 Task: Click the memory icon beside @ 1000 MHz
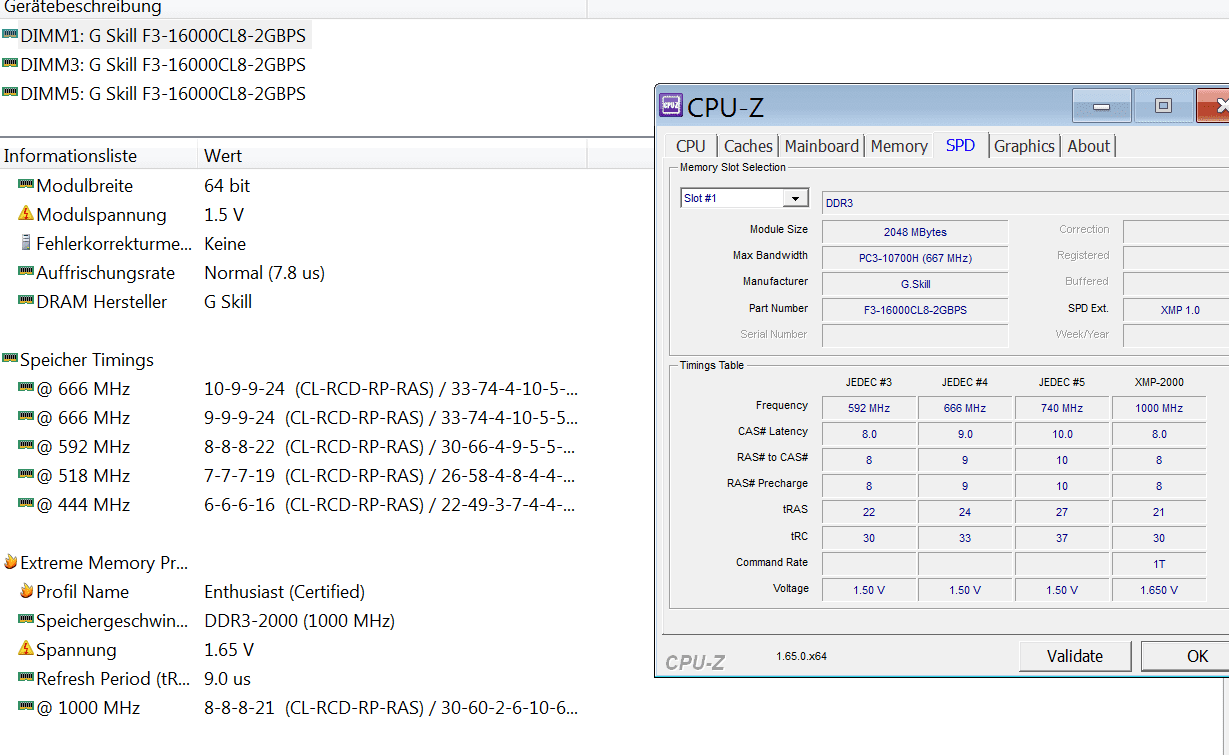(26, 707)
